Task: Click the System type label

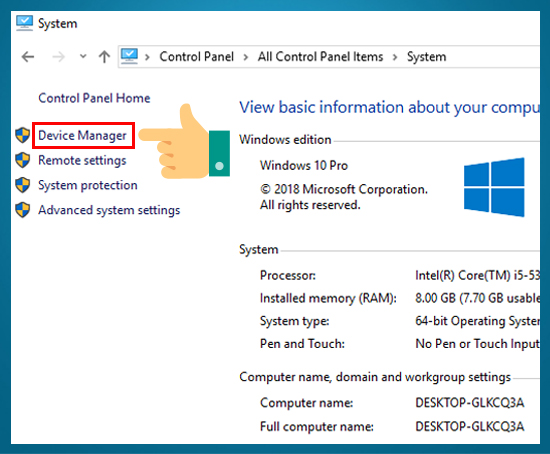Action: click(x=294, y=321)
